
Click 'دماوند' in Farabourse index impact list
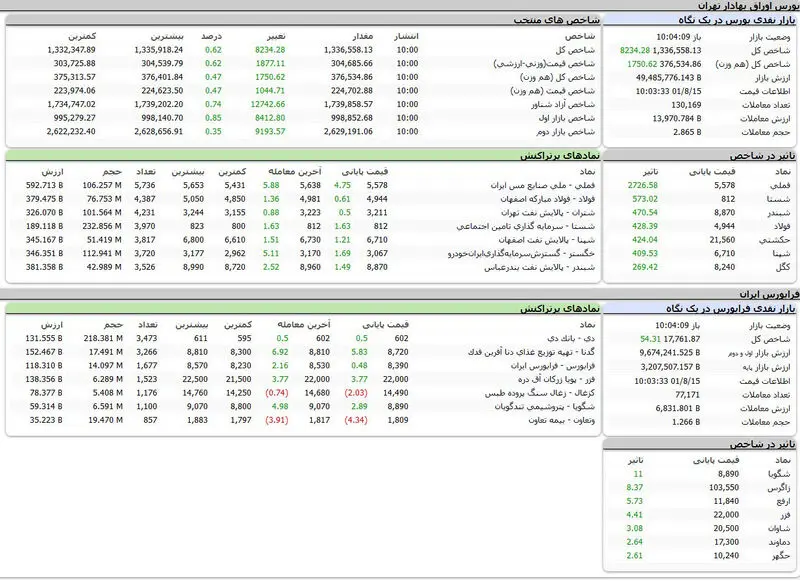pyautogui.click(x=779, y=542)
